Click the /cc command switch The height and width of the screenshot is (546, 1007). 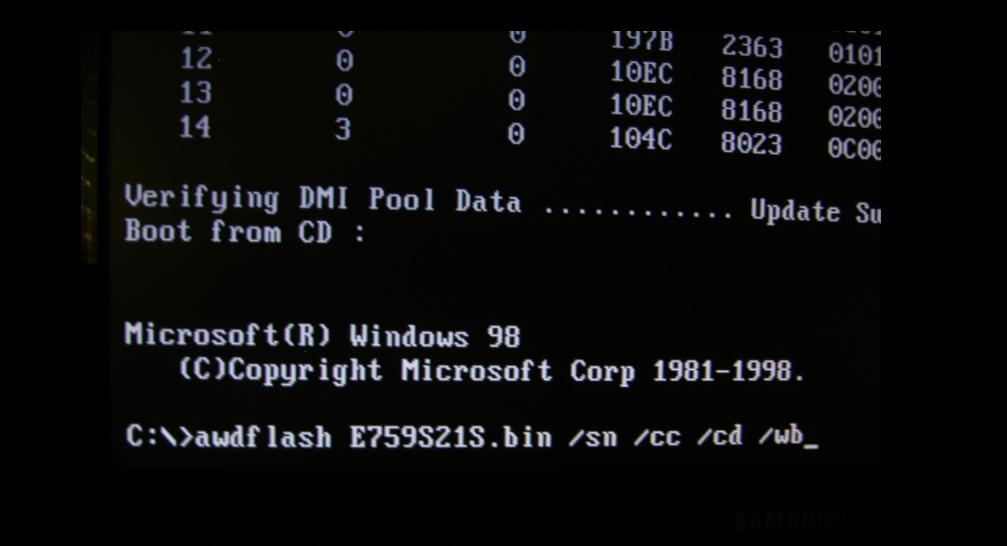tap(657, 437)
